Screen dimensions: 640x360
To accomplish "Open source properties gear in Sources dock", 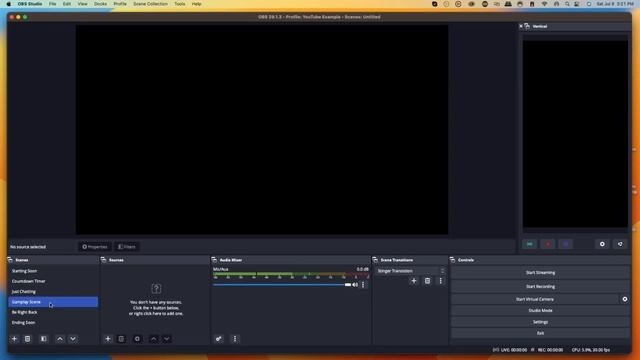I will [x=137, y=339].
